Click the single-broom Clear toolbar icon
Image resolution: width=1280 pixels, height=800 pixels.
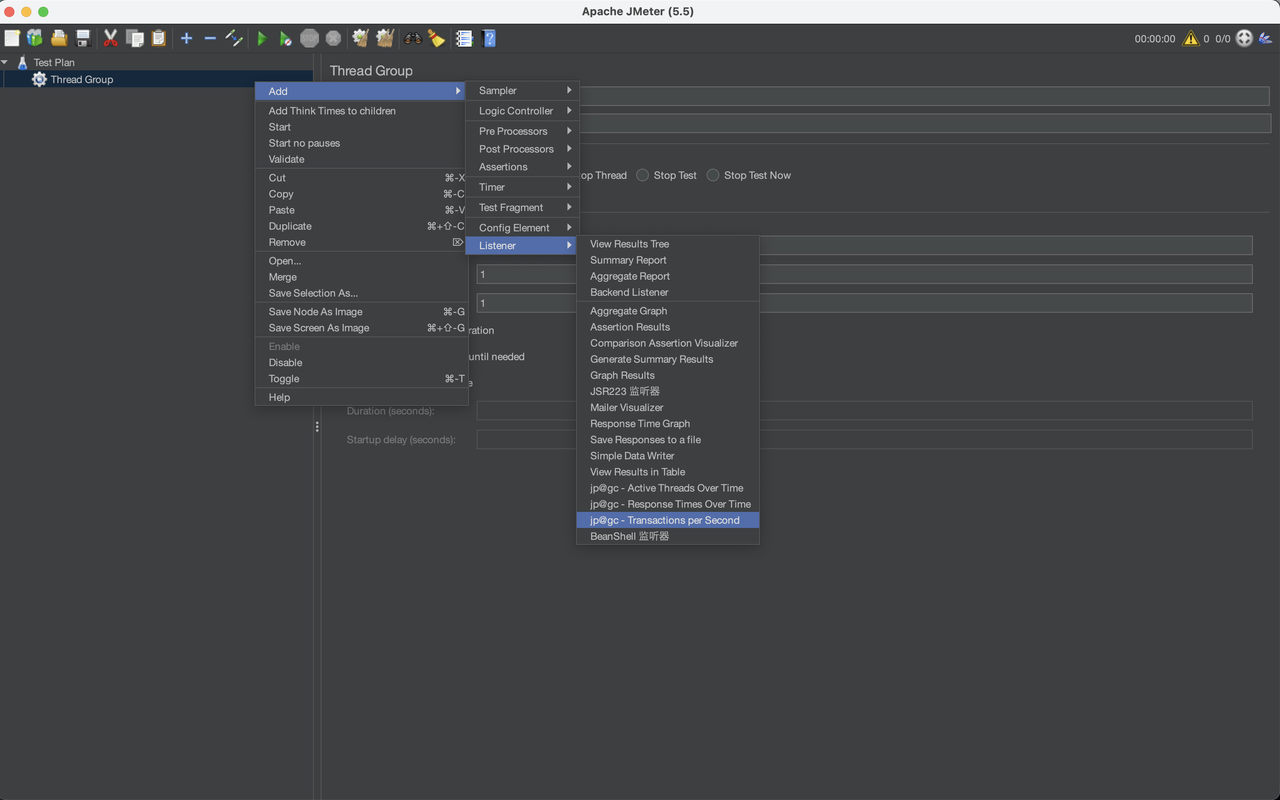361,38
